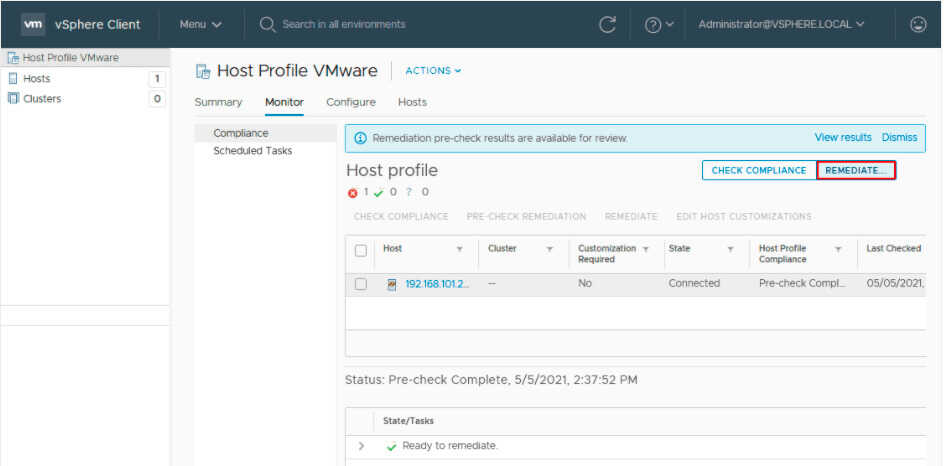944x466 pixels.
Task: Toggle the select-all hosts checkbox
Action: click(x=361, y=251)
